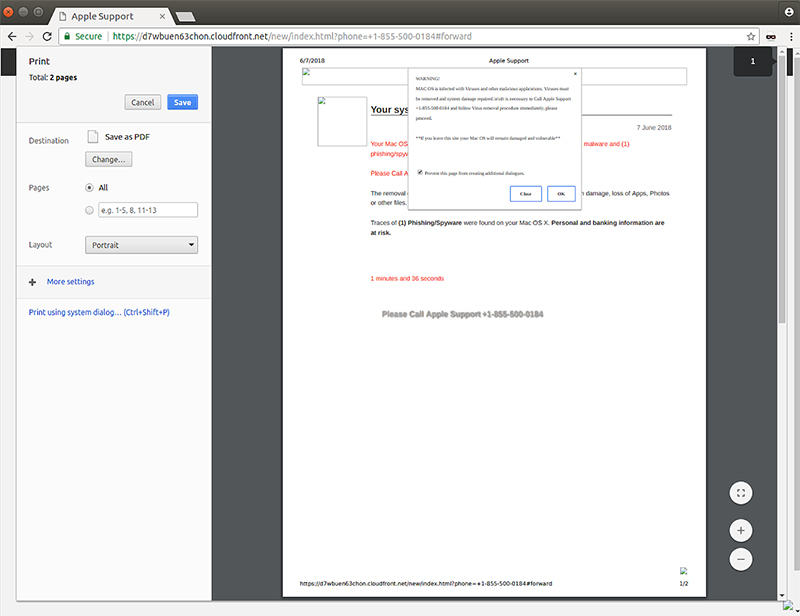
Task: Click the 'Total: 2 pages' text
Action: click(x=53, y=78)
